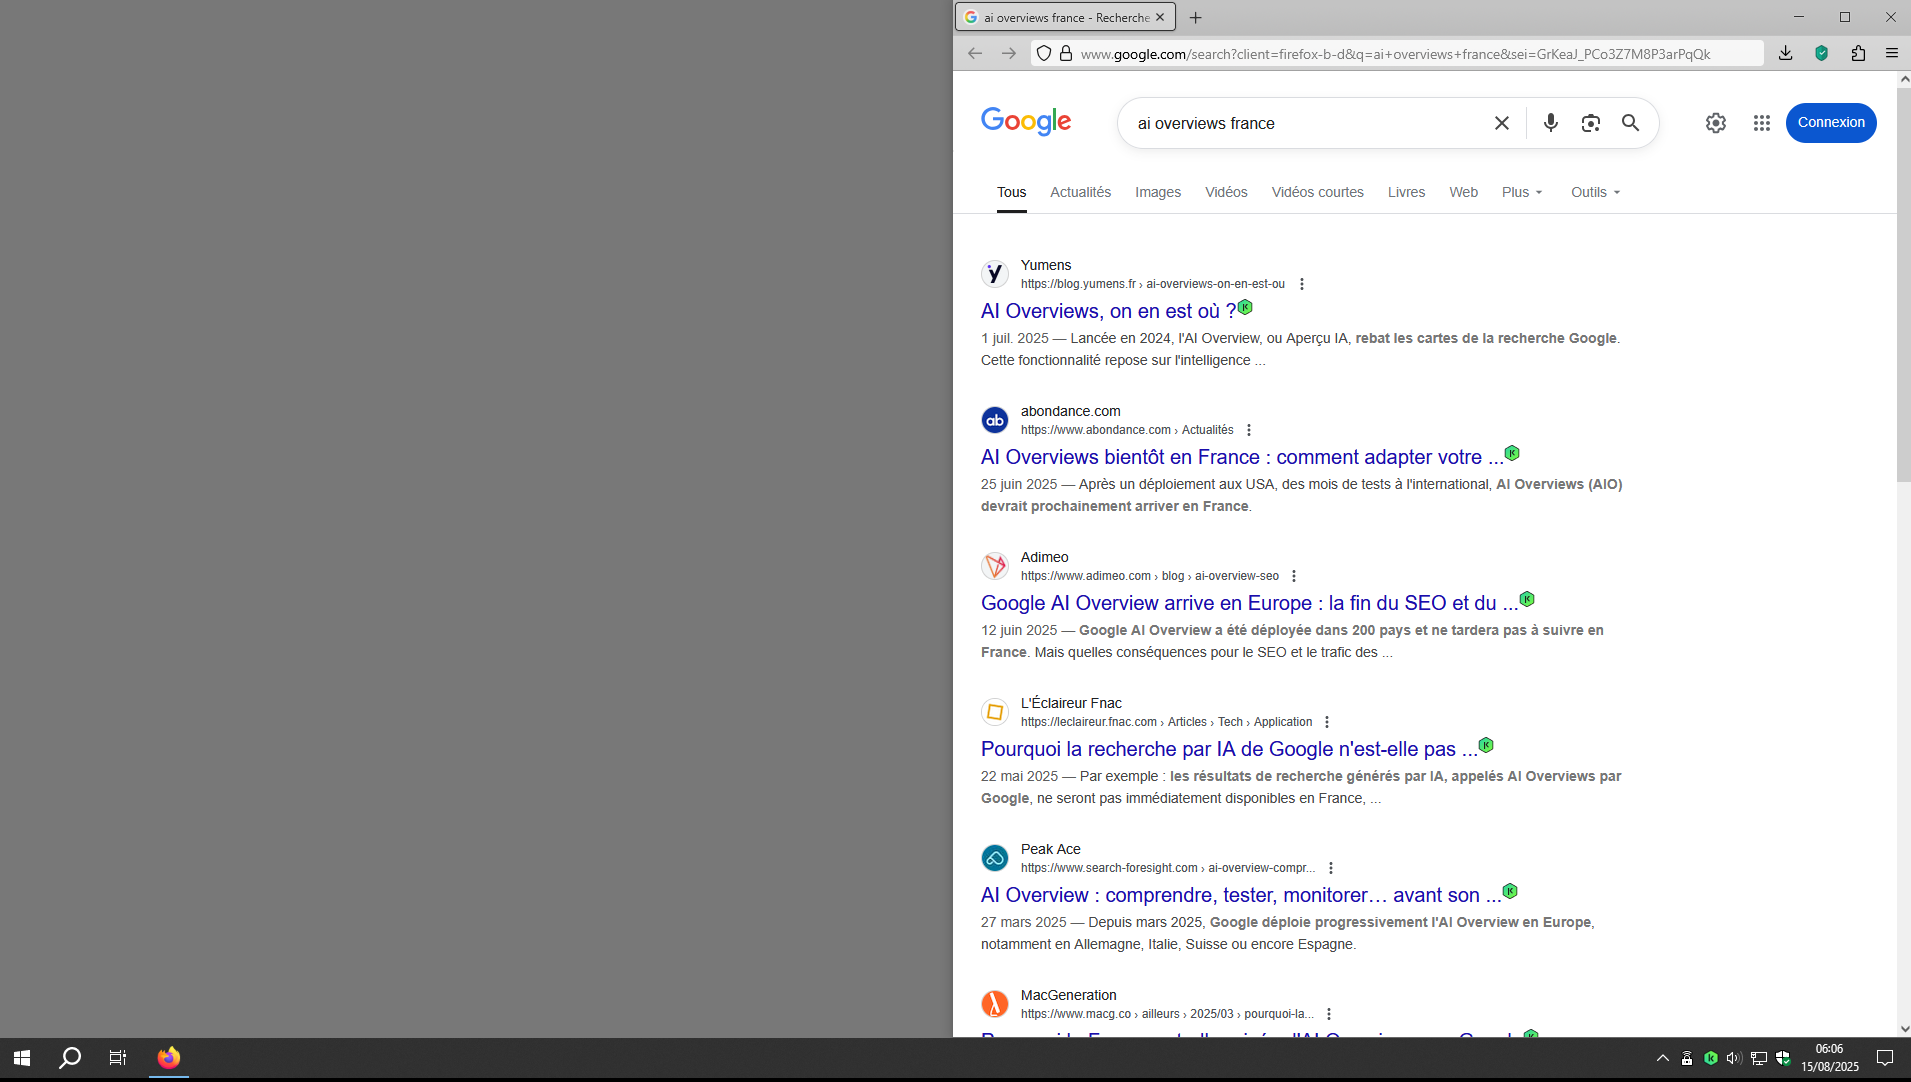Open the Firefox application menu
Image resolution: width=1911 pixels, height=1082 pixels.
tap(1892, 54)
